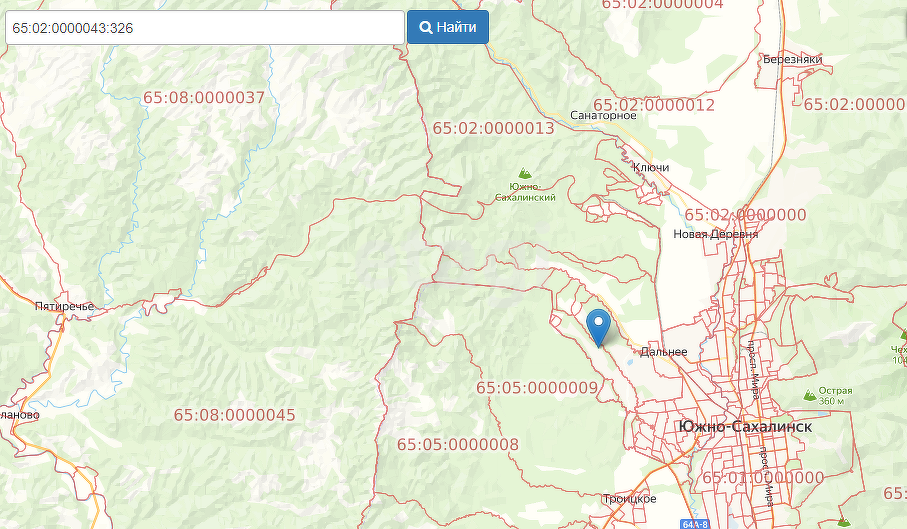907x529 pixels.
Task: Select district label 65:05:0000009
Action: pos(537,388)
